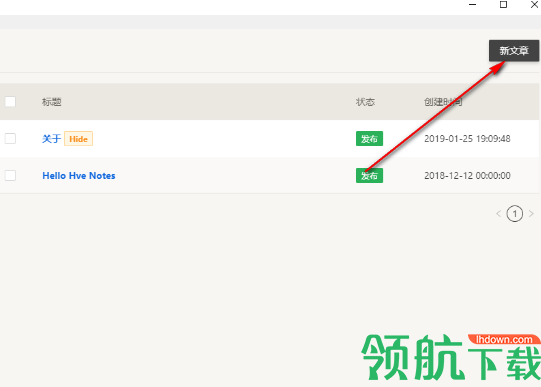Minimize the application window
Screen dimensions: 541x387
pyautogui.click(x=473, y=4)
